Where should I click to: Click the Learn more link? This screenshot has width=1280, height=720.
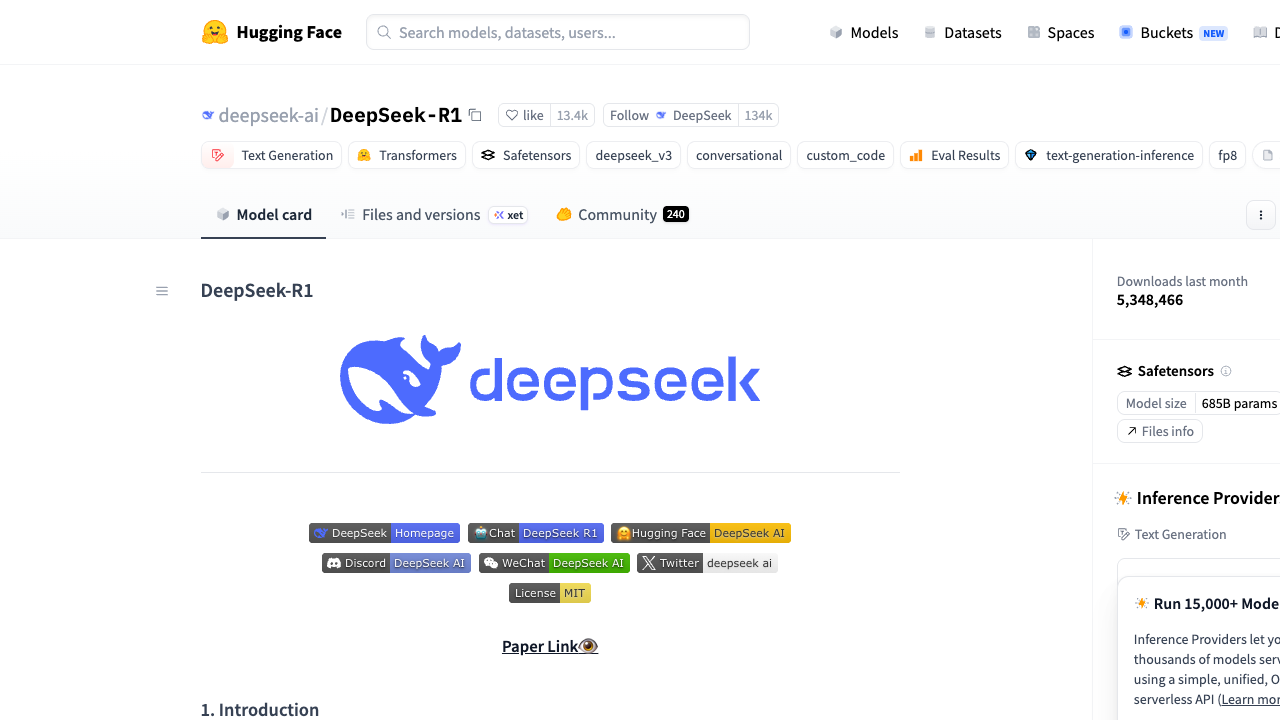(1252, 699)
